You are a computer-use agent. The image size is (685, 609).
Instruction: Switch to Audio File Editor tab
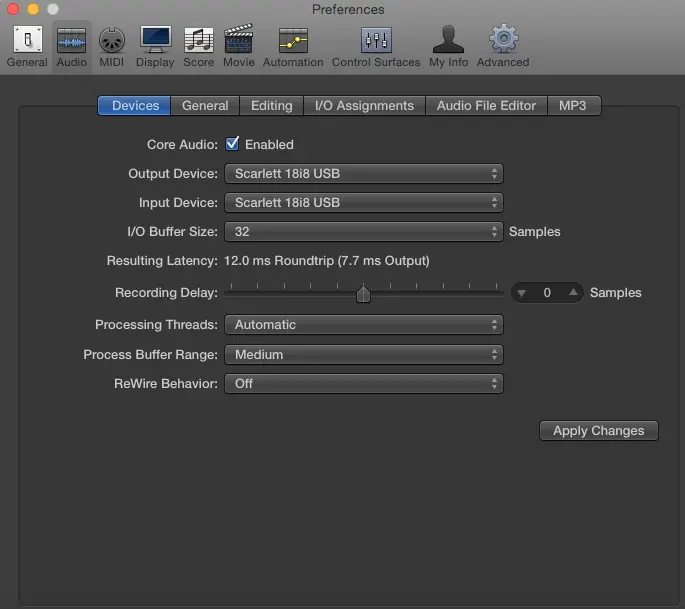486,106
